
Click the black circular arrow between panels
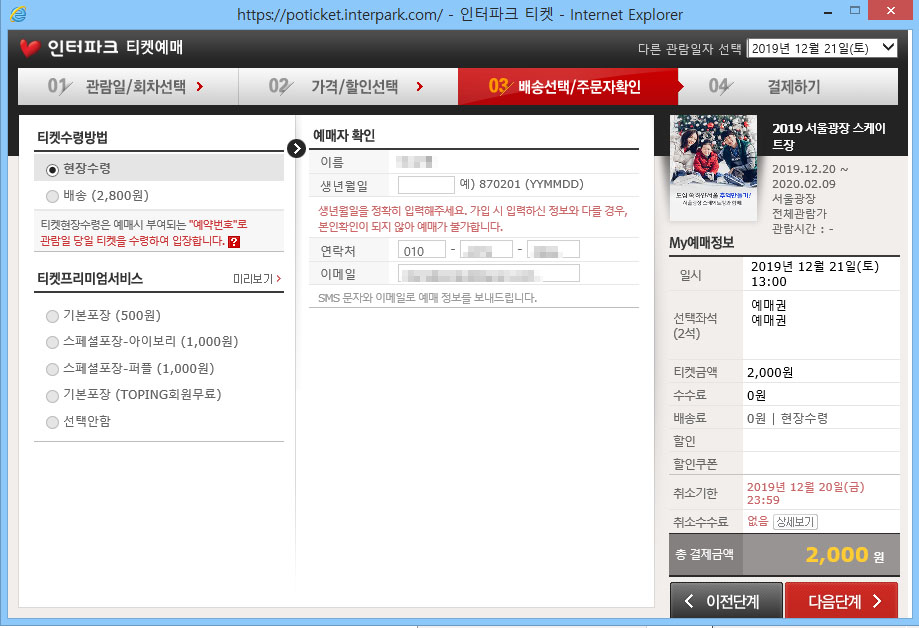coord(297,148)
